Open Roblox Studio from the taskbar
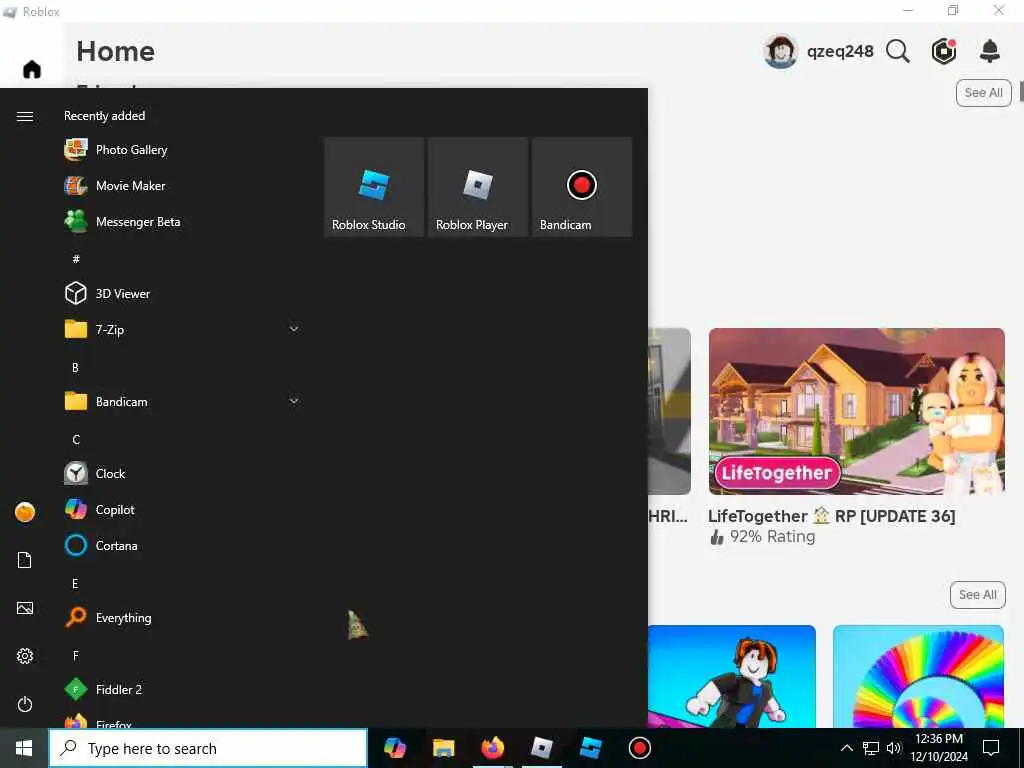Viewport: 1024px width, 768px height. pyautogui.click(x=590, y=748)
